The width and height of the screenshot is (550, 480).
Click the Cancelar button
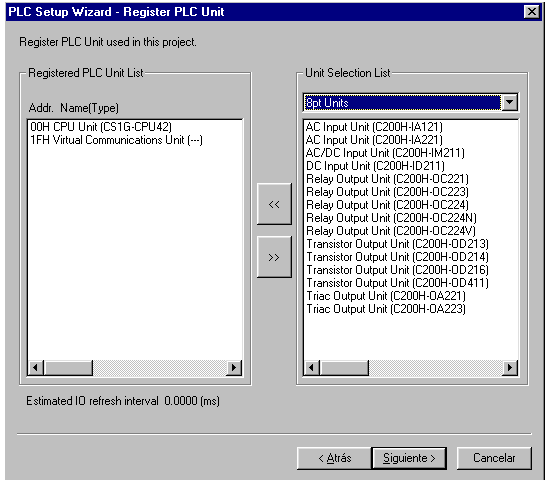tap(494, 458)
